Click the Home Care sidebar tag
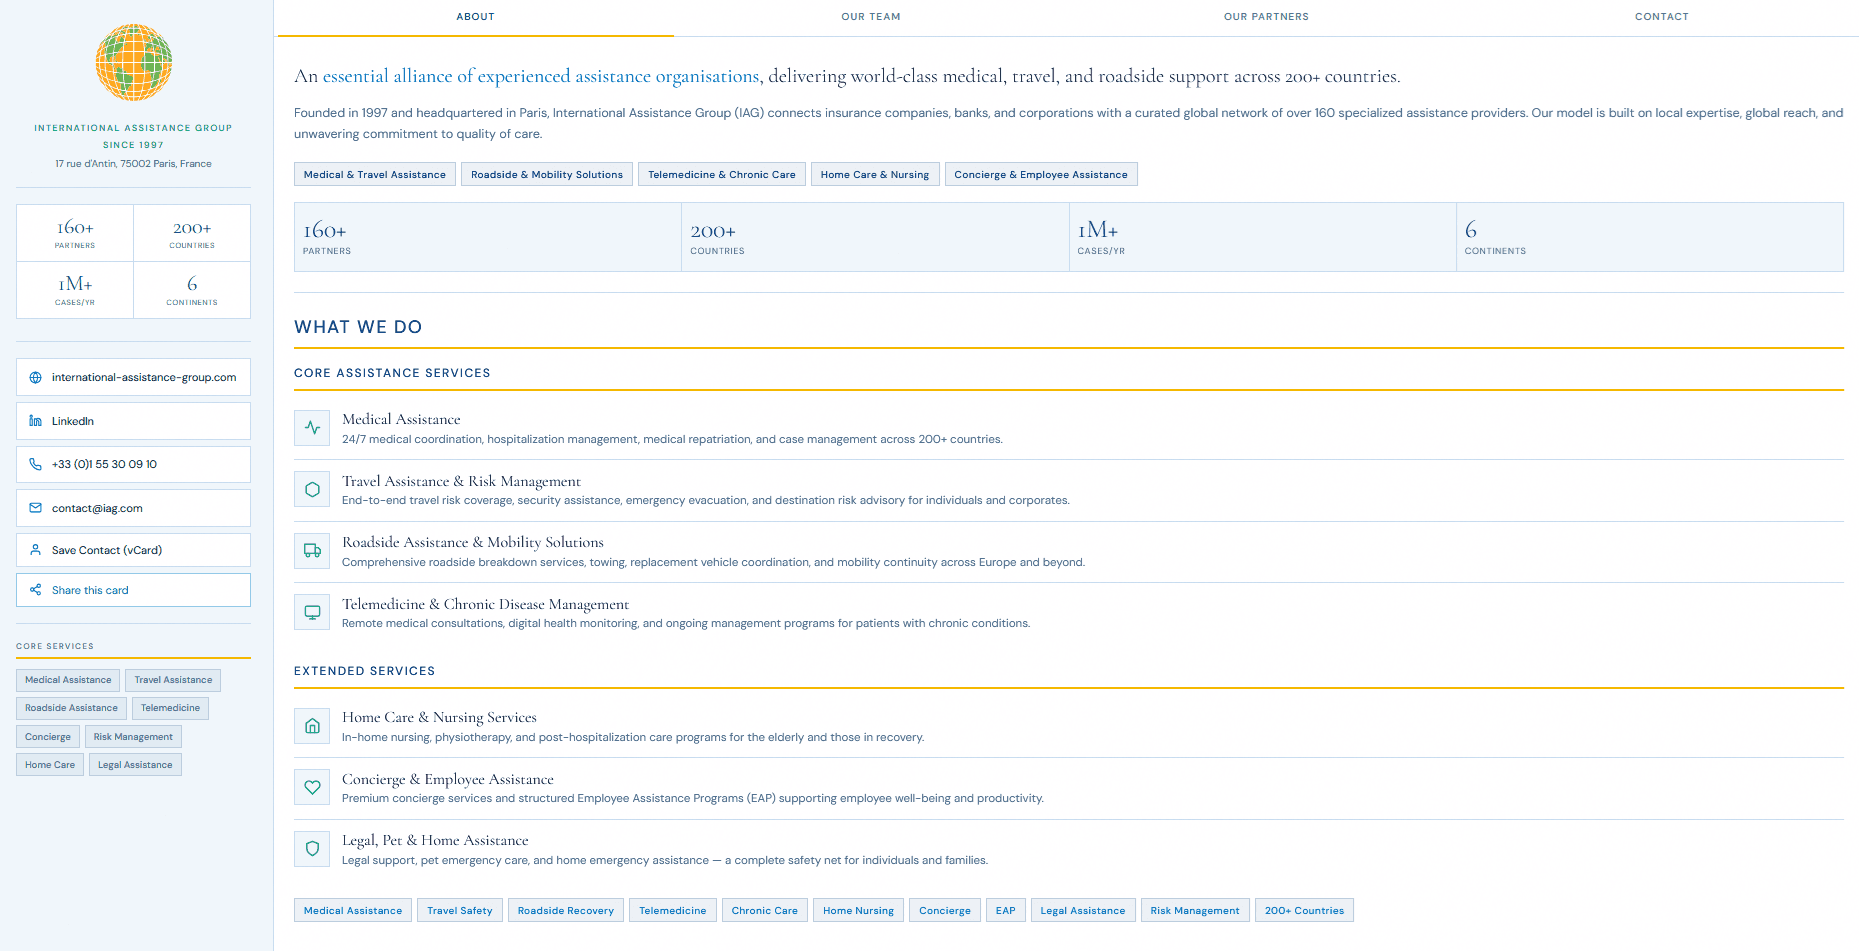 pyautogui.click(x=50, y=765)
